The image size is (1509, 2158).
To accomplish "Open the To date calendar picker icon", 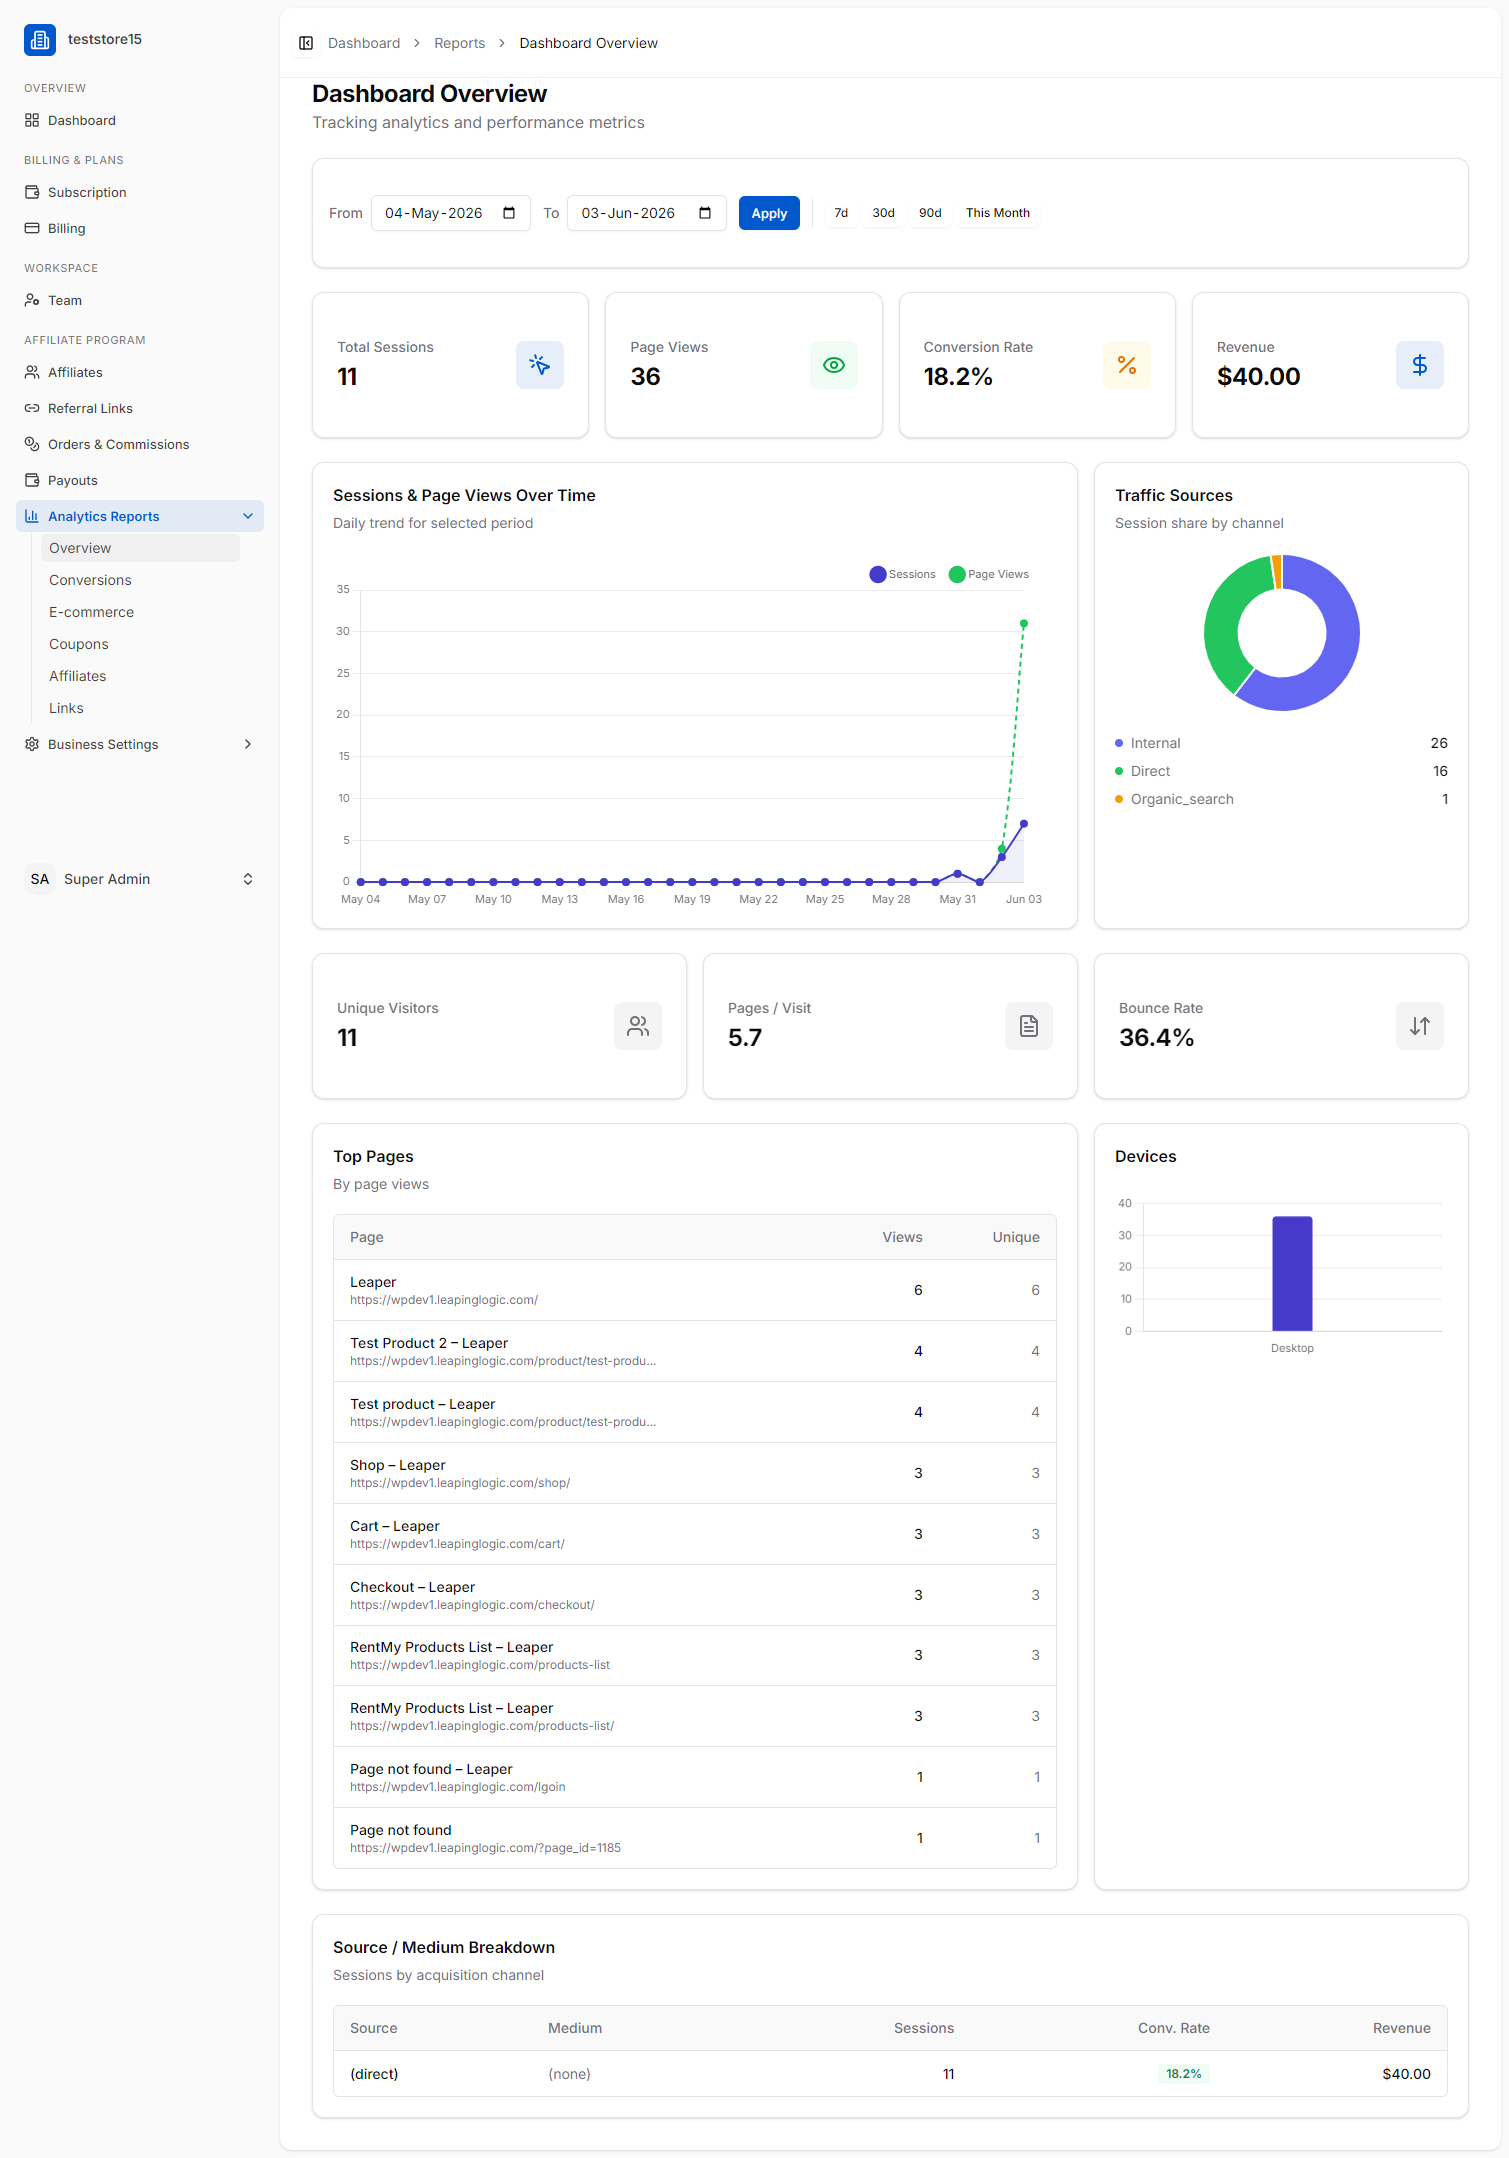I will [705, 213].
